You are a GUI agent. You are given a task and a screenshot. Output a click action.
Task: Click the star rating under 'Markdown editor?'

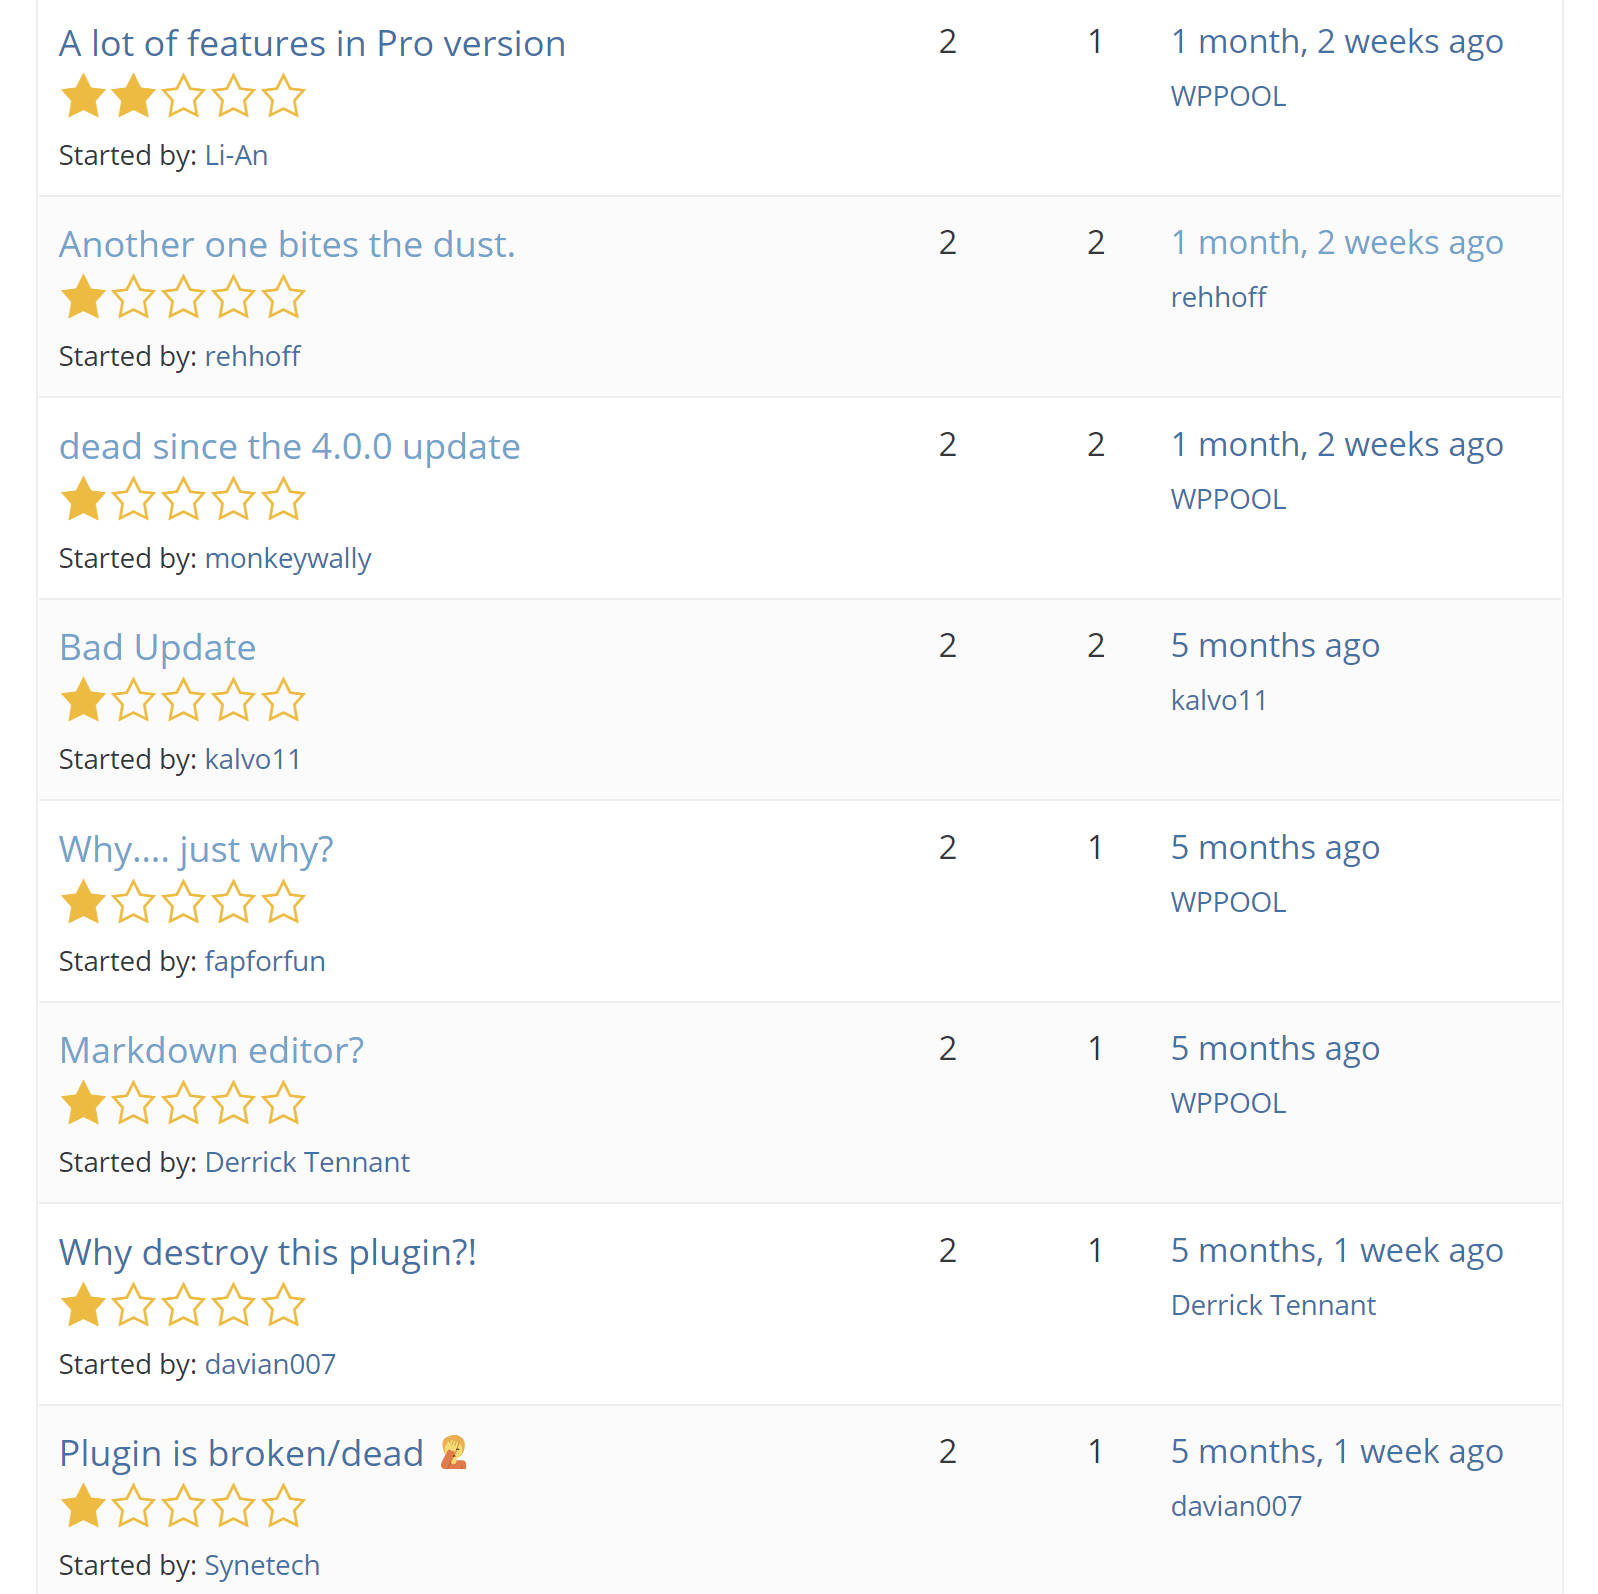point(183,1104)
